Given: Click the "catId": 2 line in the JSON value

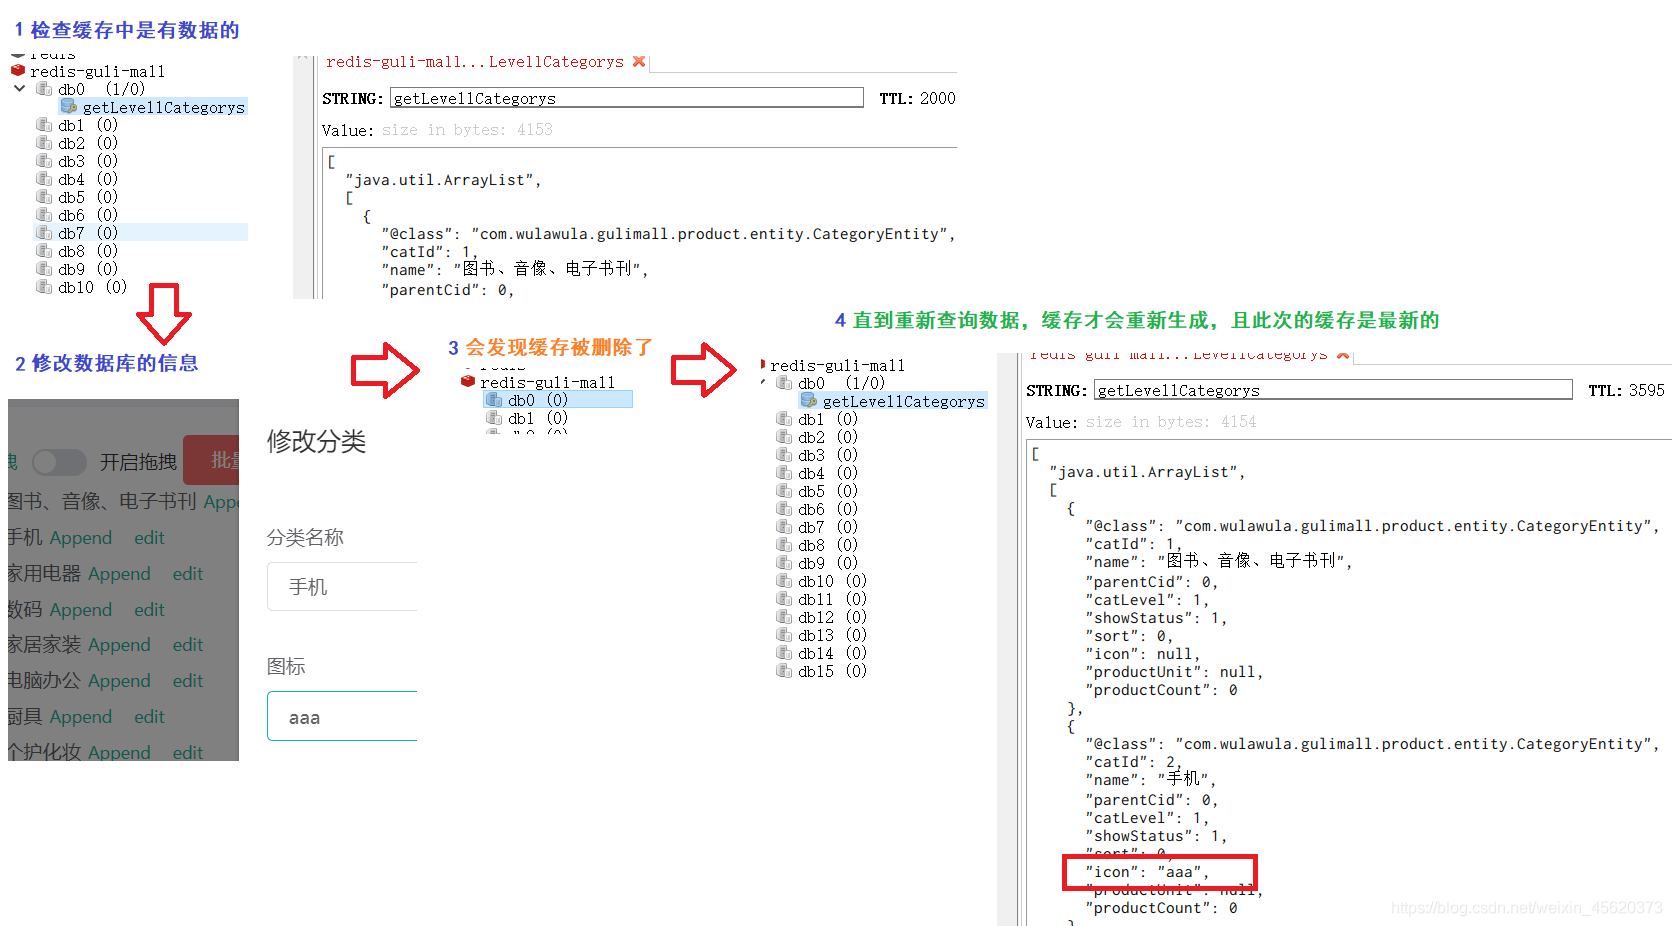Looking at the screenshot, I should 1133,762.
